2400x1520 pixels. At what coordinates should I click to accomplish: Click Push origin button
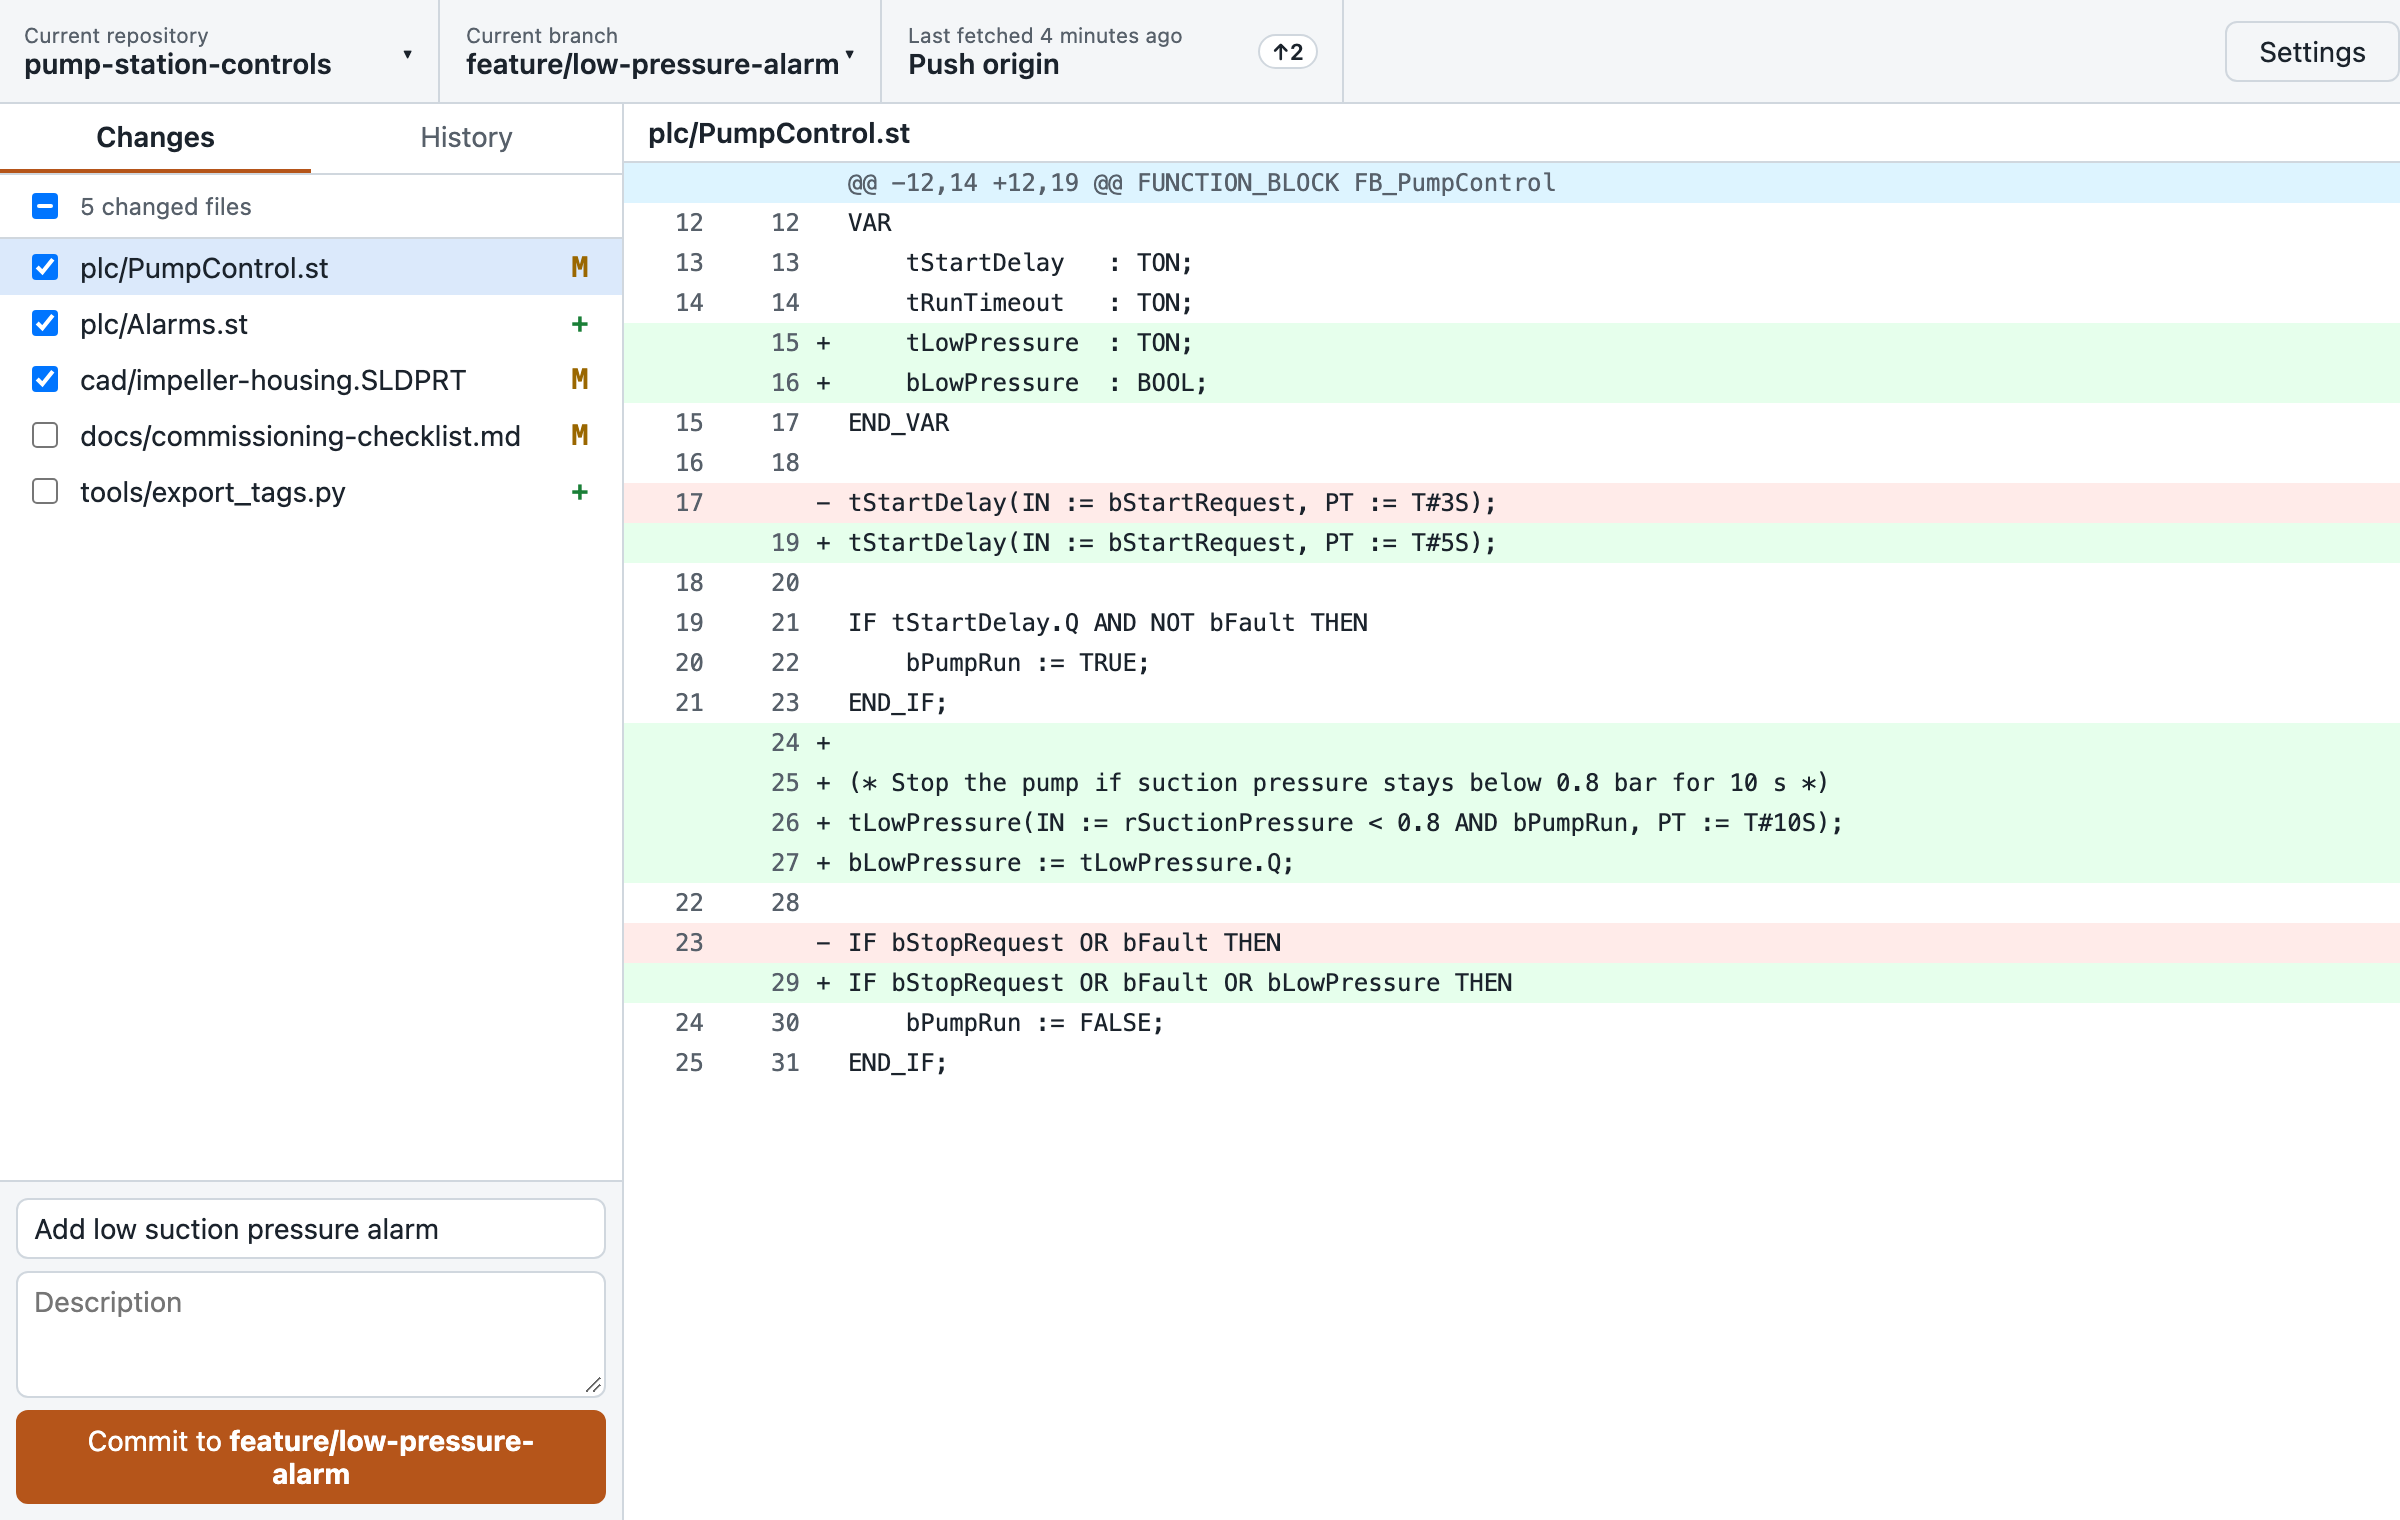tap(1112, 51)
